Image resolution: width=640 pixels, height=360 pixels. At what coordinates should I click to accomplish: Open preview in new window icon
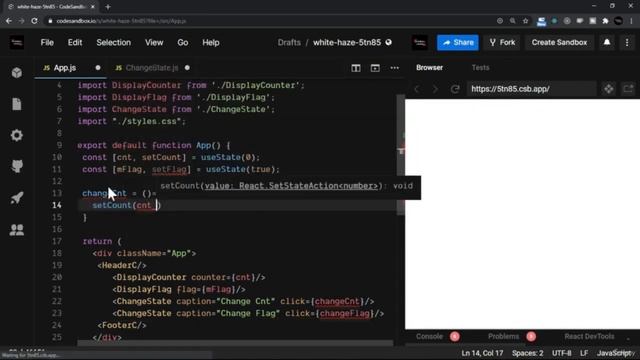[628, 89]
